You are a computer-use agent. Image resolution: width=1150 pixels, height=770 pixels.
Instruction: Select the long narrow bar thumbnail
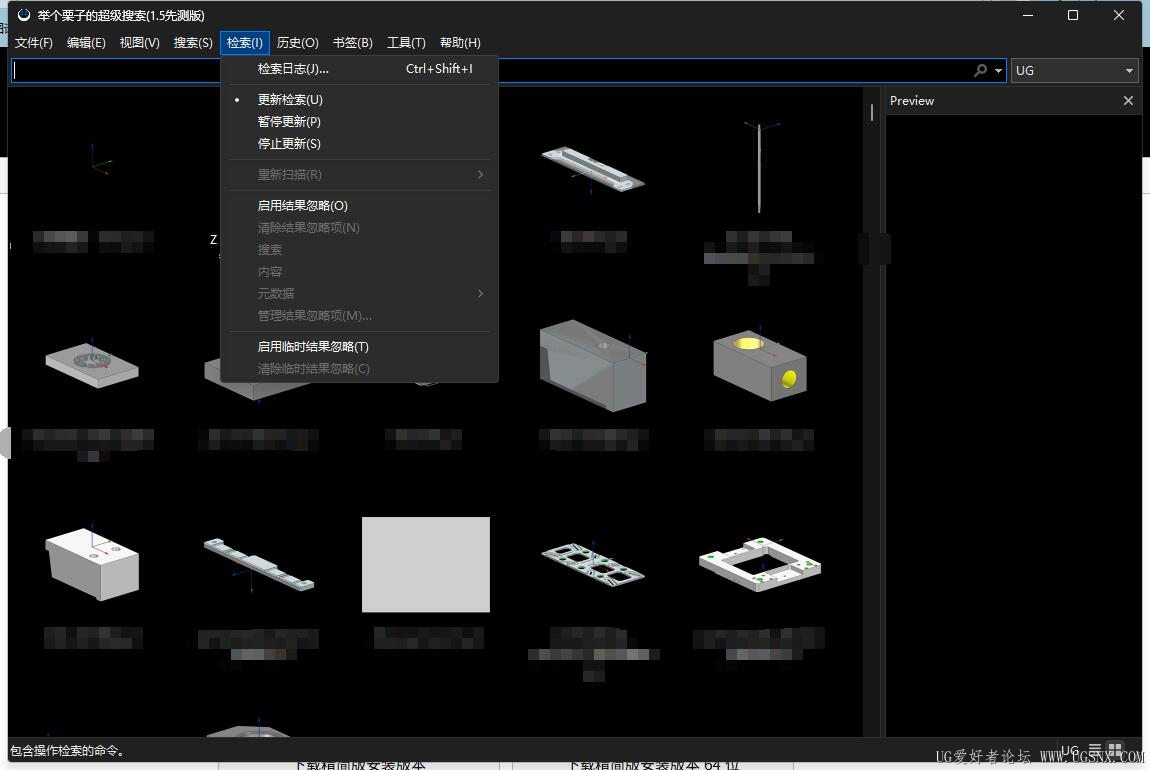[259, 564]
